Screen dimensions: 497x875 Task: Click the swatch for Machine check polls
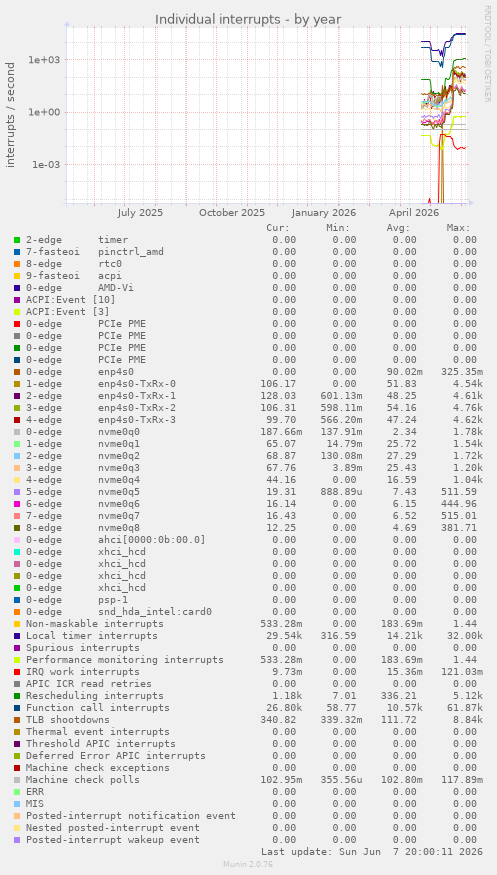tap(17, 780)
